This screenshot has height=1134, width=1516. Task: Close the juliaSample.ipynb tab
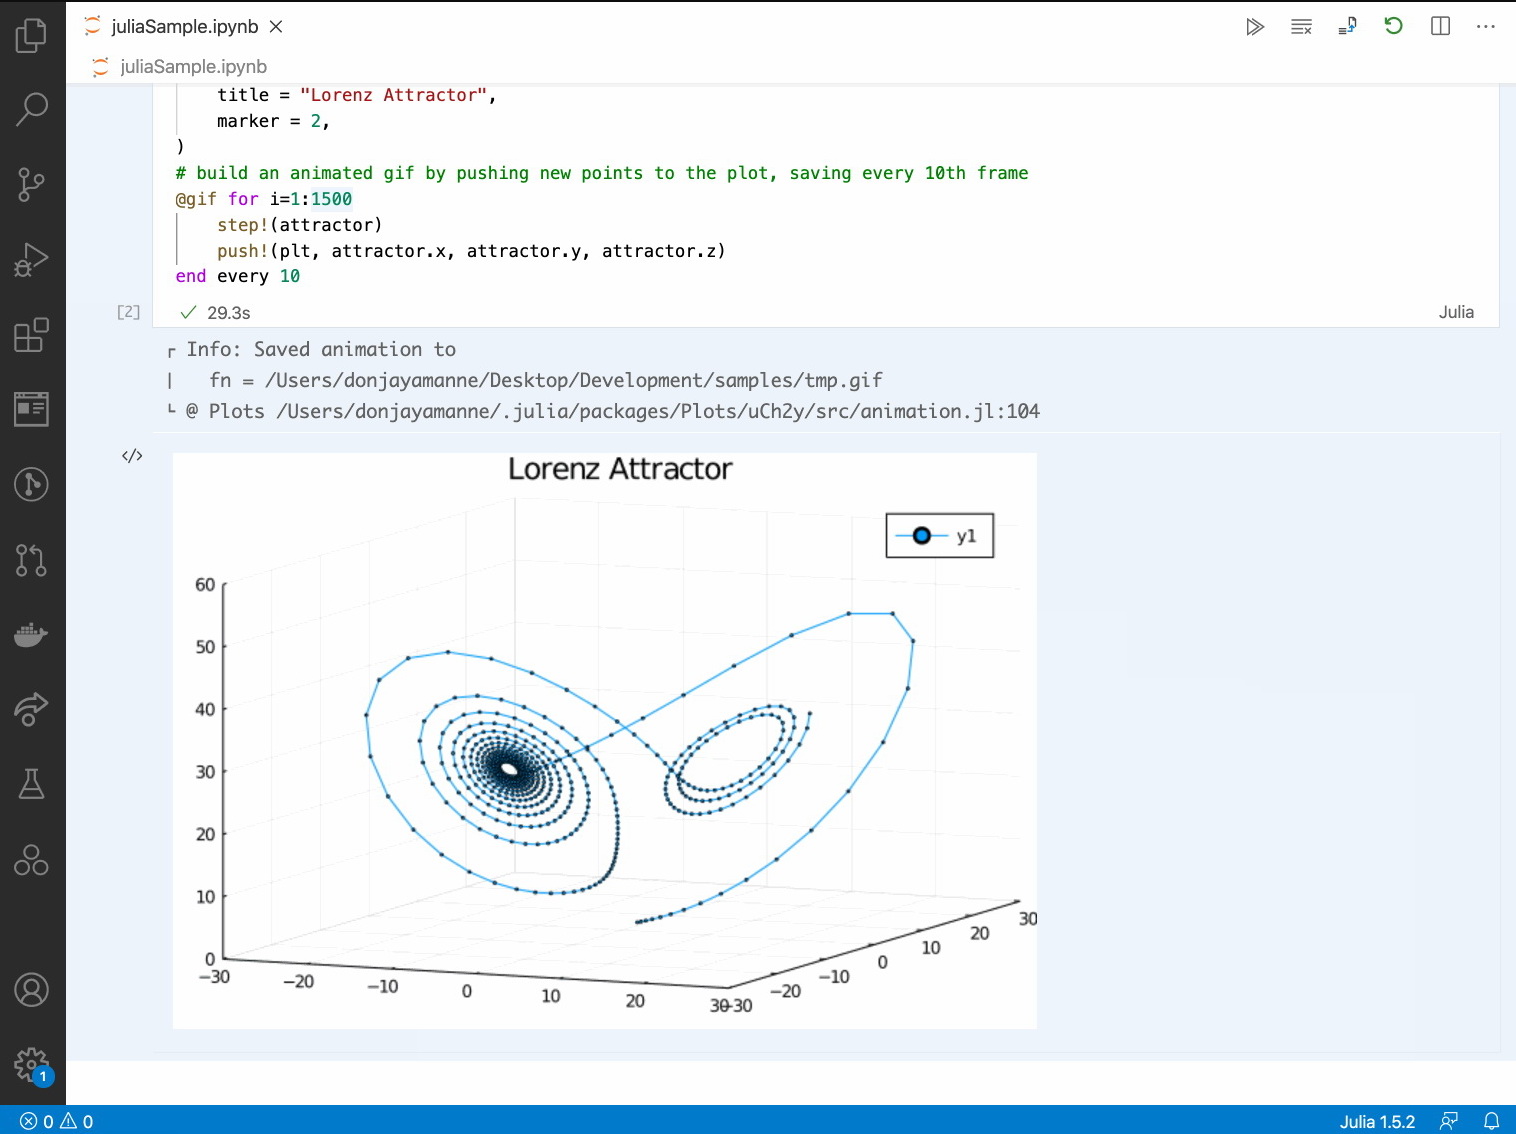276,27
